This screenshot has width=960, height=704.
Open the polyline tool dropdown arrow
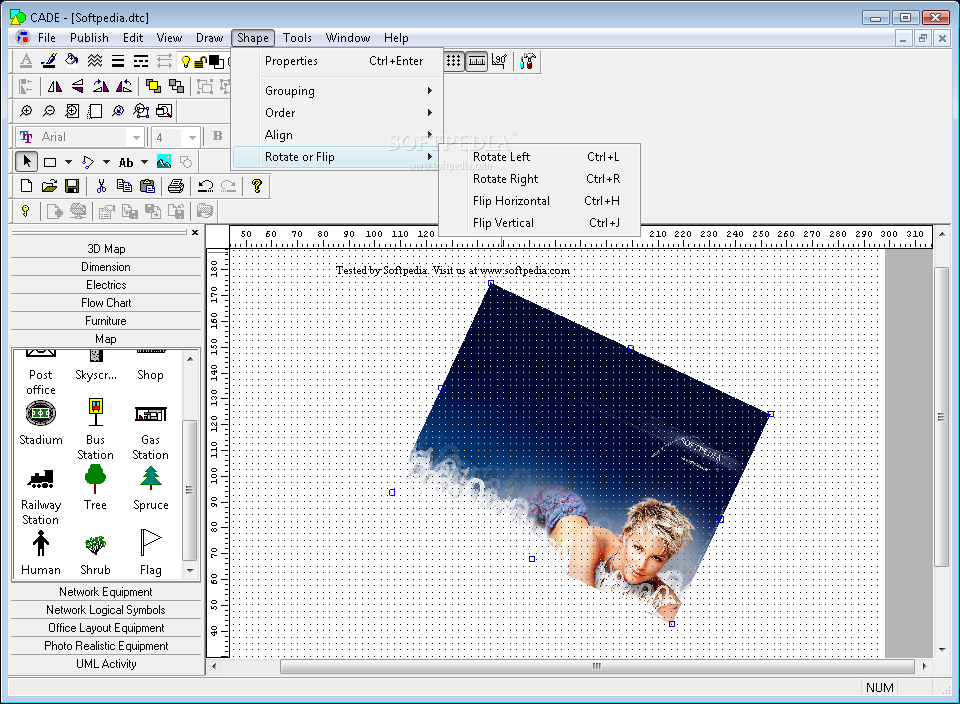pyautogui.click(x=106, y=162)
